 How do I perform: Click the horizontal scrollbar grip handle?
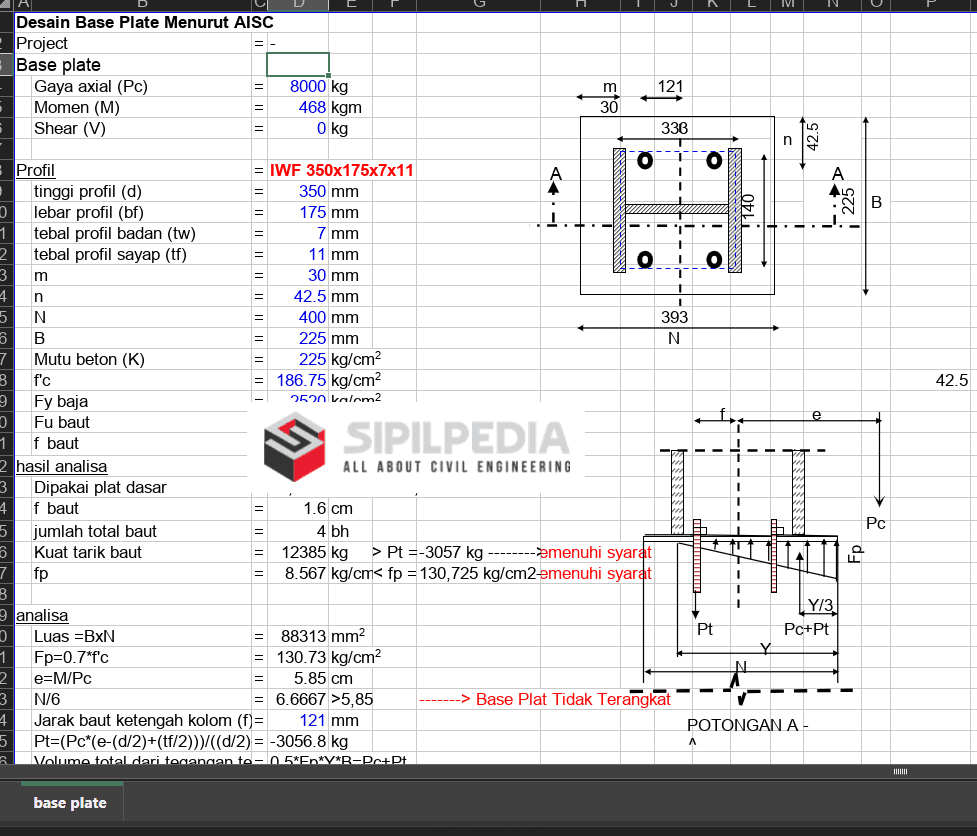click(x=900, y=772)
